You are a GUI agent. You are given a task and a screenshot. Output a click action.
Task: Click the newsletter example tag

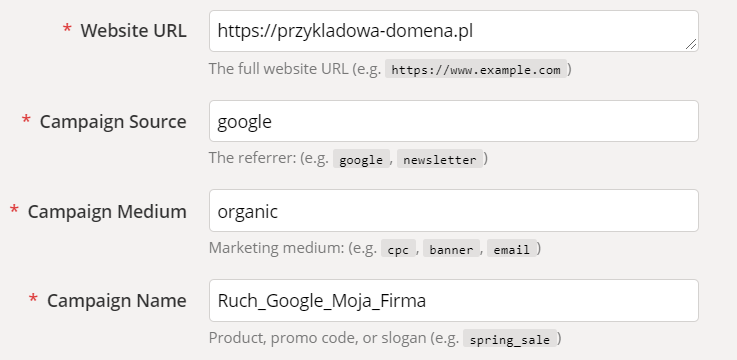439,159
